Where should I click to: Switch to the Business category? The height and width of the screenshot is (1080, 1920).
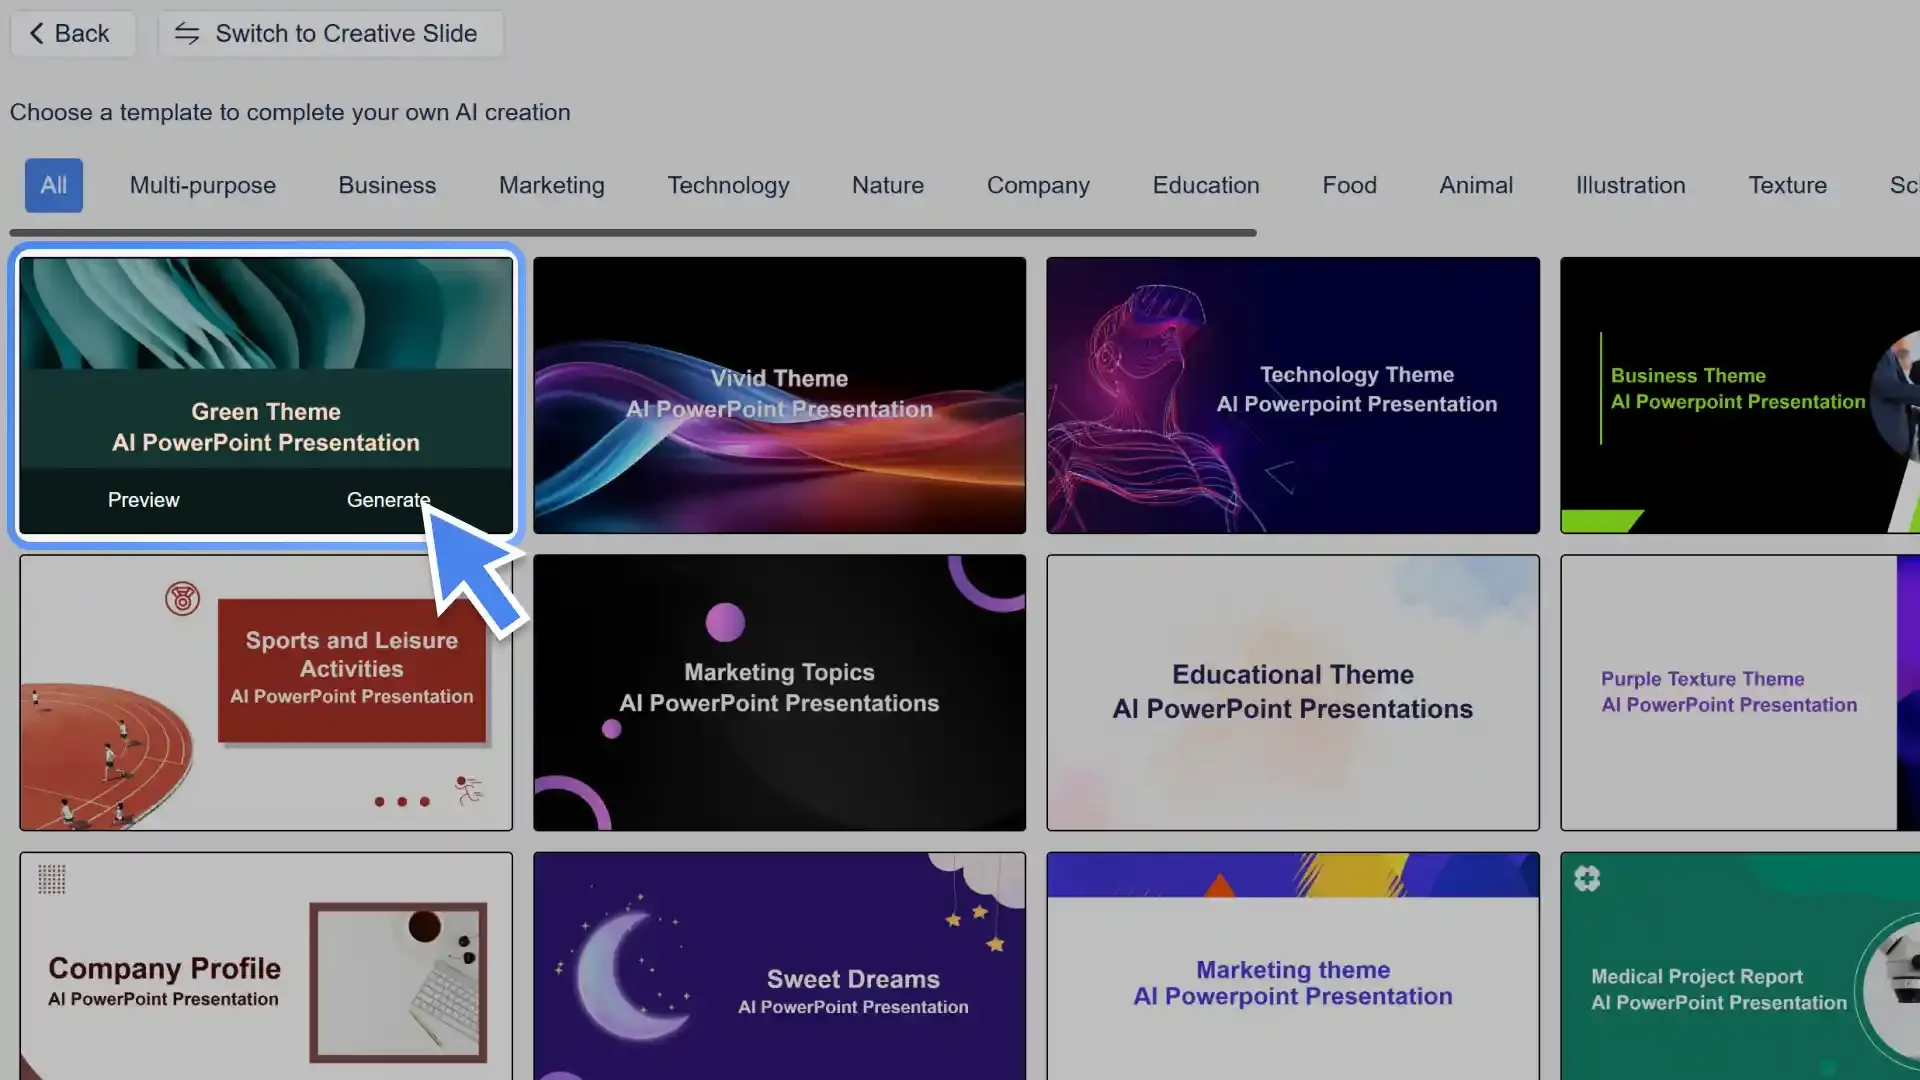point(387,185)
